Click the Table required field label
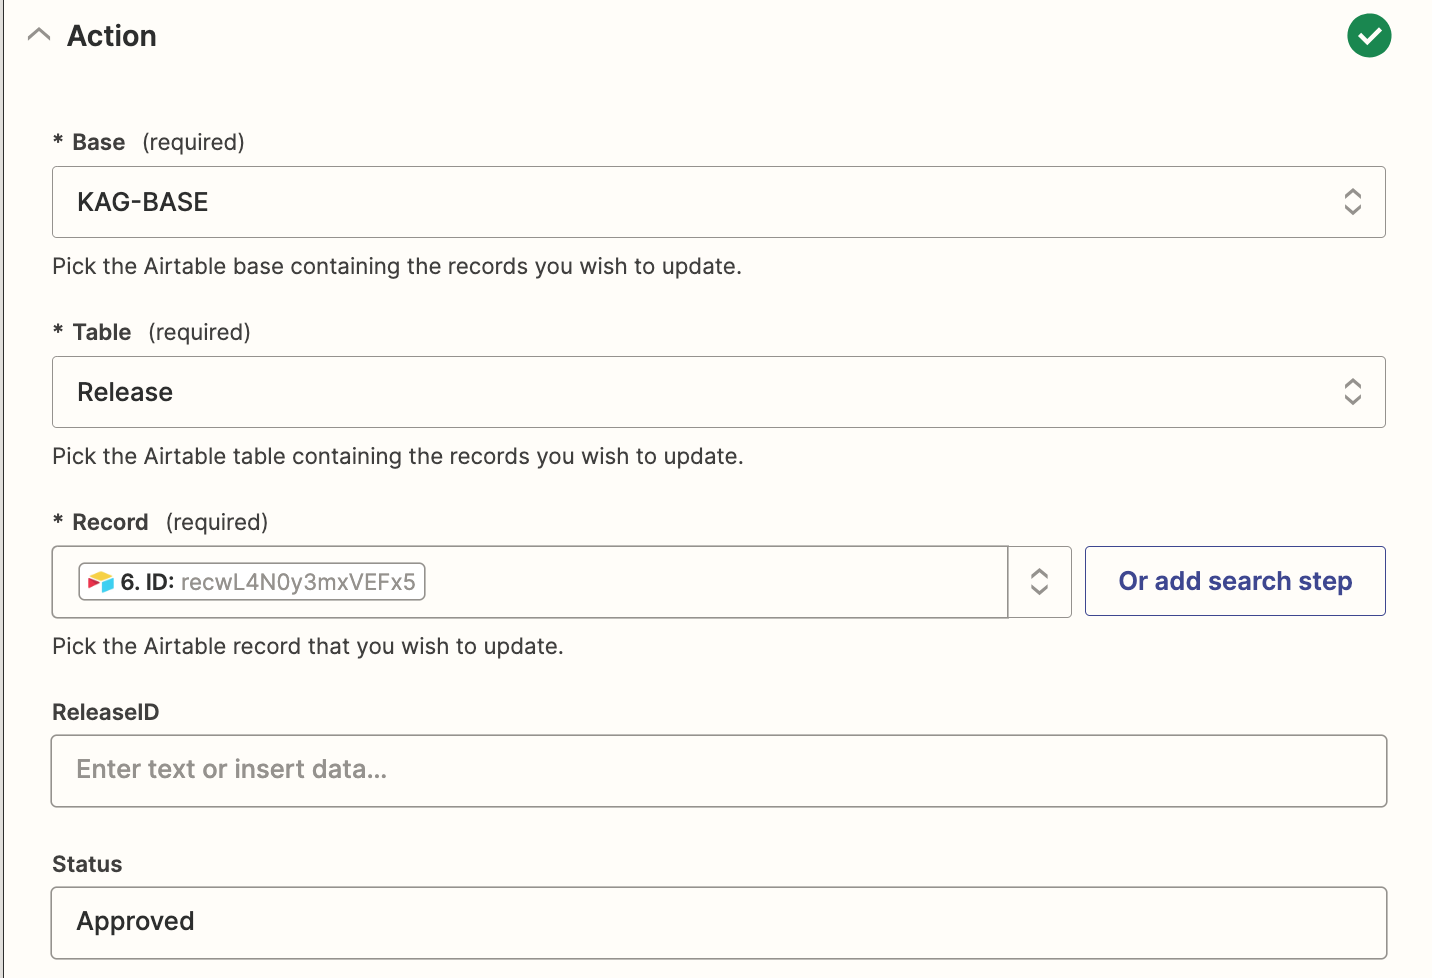 point(101,332)
